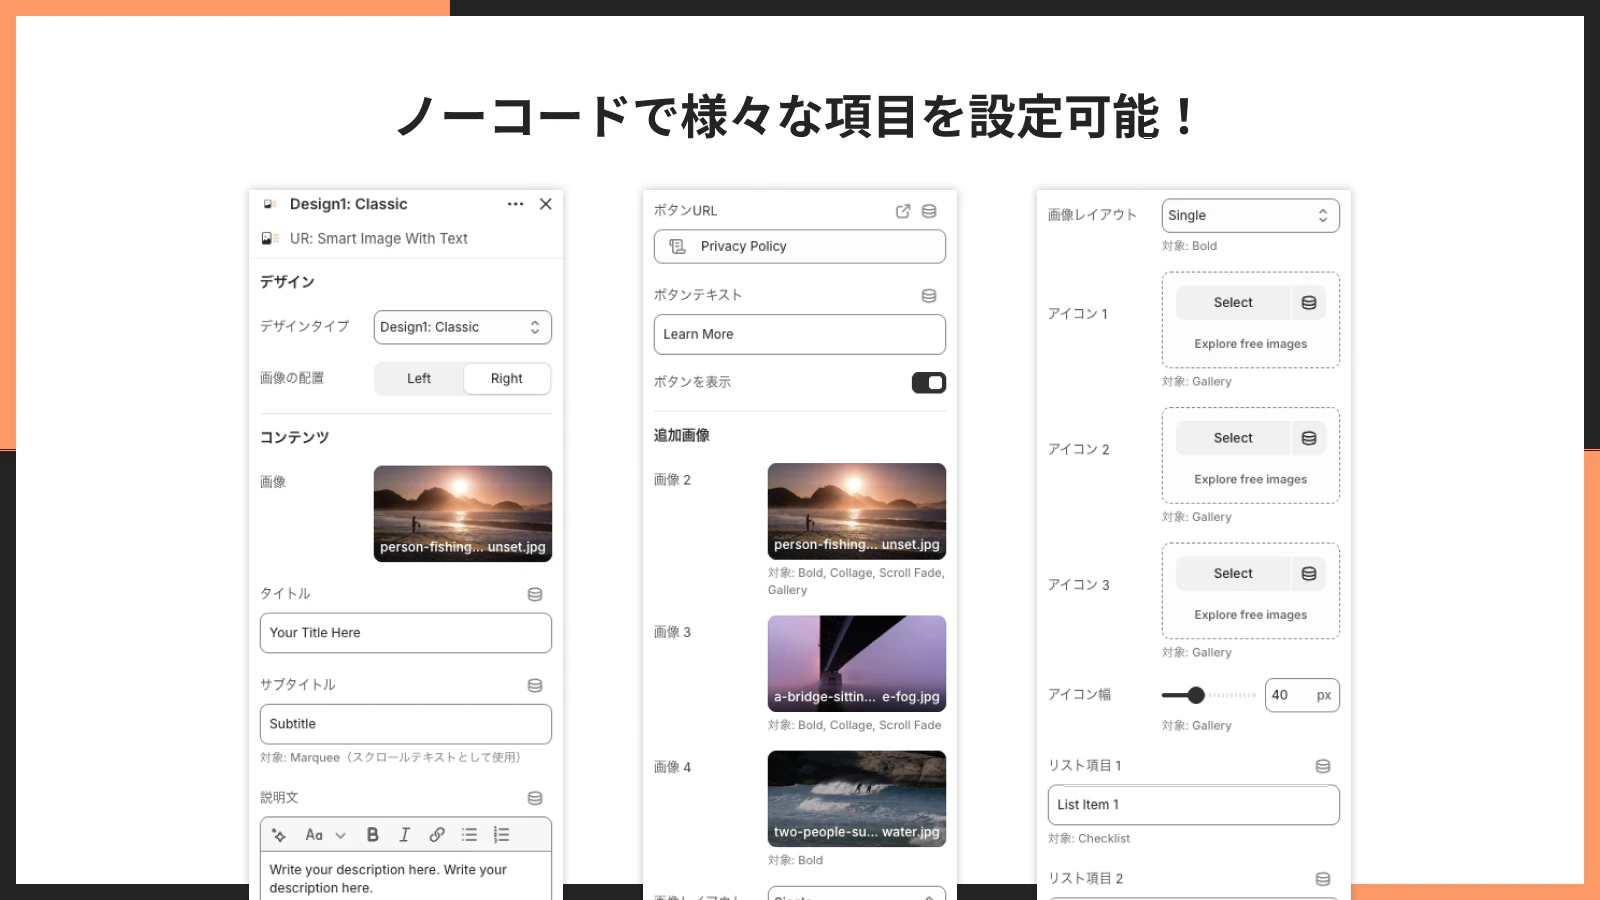
Task: Click the Learn More button text field
Action: point(800,334)
